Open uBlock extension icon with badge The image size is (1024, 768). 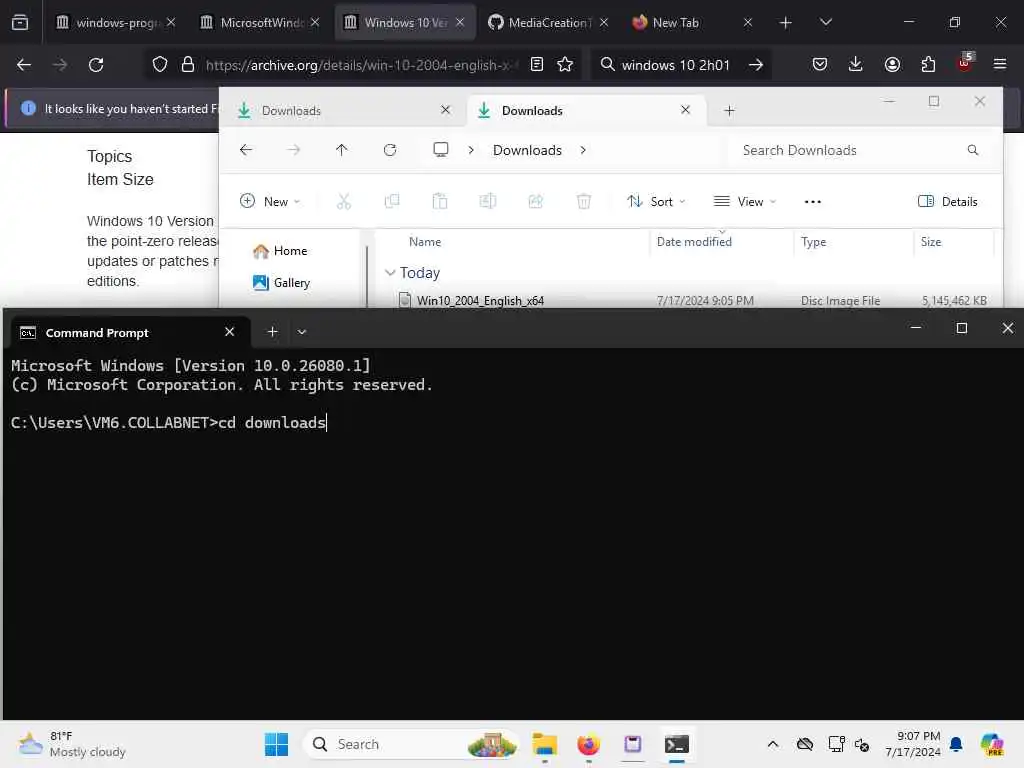click(965, 63)
